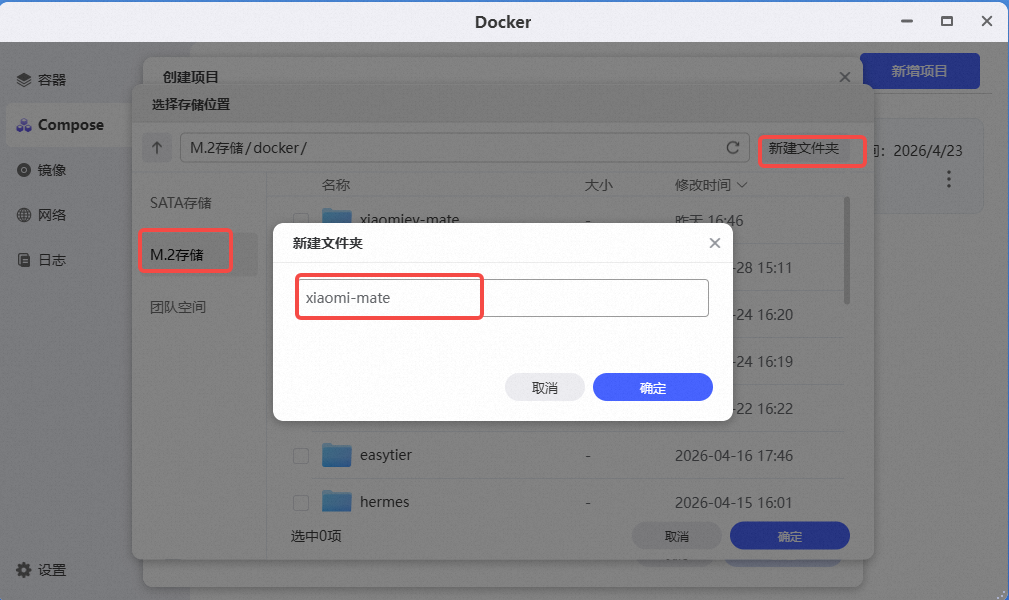This screenshot has width=1009, height=600.
Task: Select SATA存储 in the storage list
Action: point(181,203)
